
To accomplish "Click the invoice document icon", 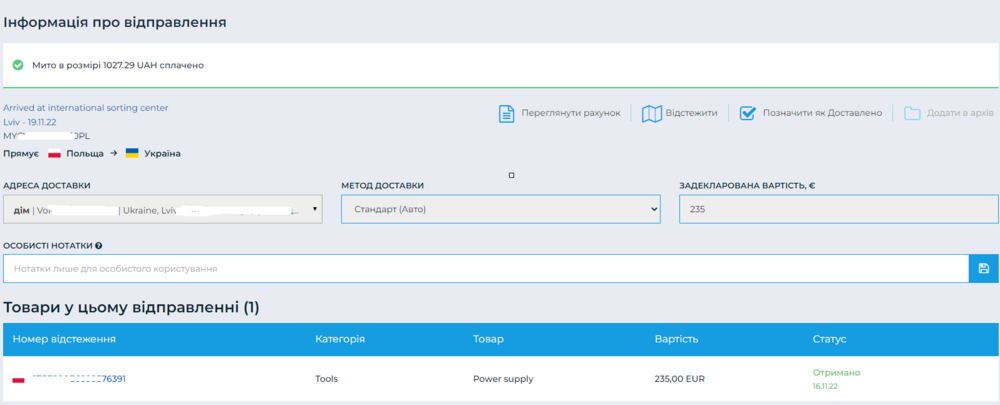I will (506, 113).
